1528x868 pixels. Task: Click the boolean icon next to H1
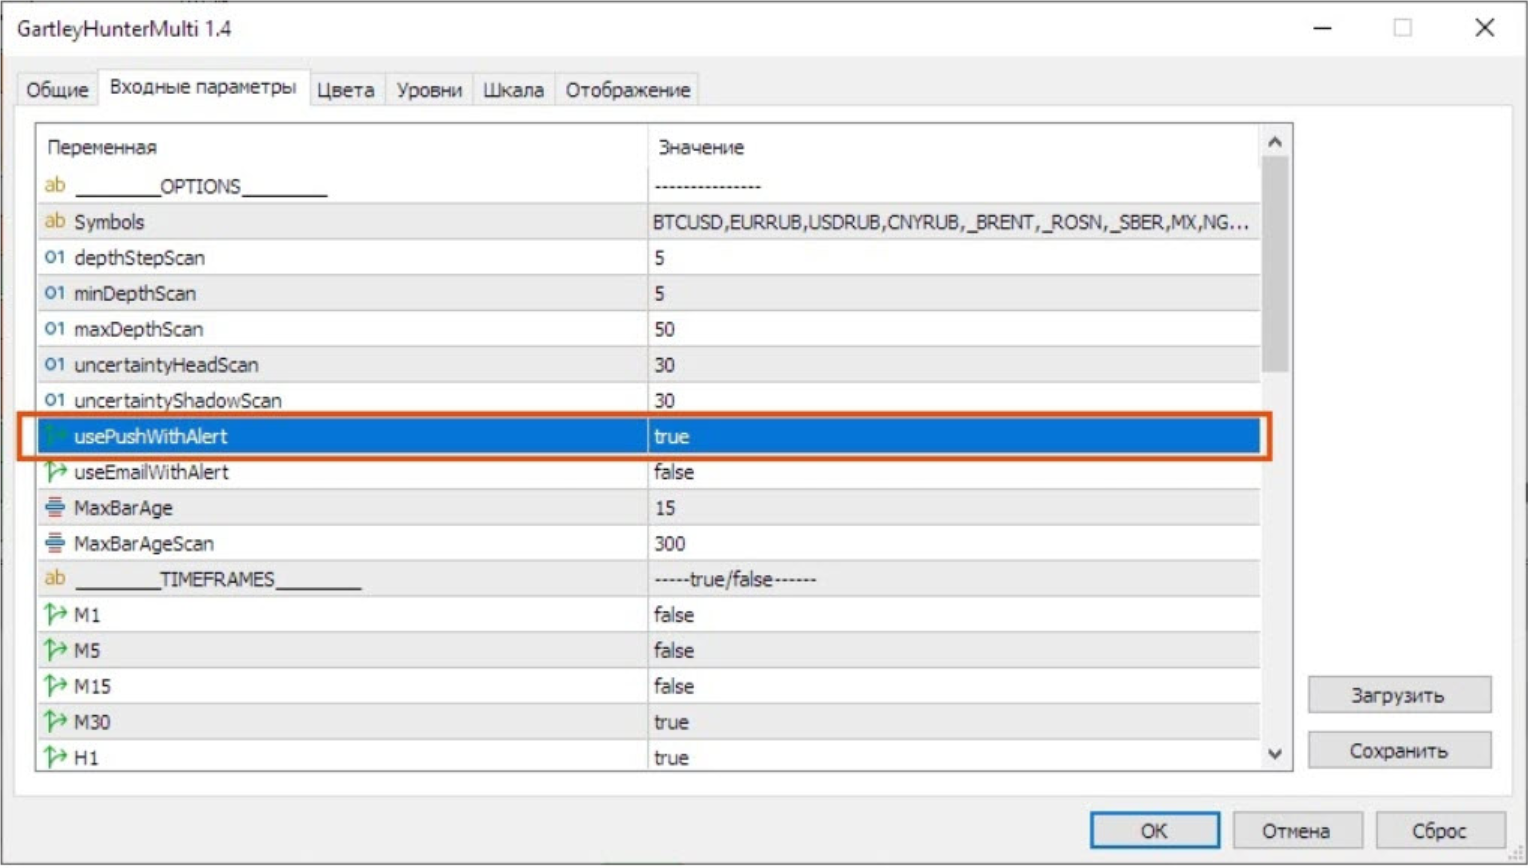click(x=55, y=757)
